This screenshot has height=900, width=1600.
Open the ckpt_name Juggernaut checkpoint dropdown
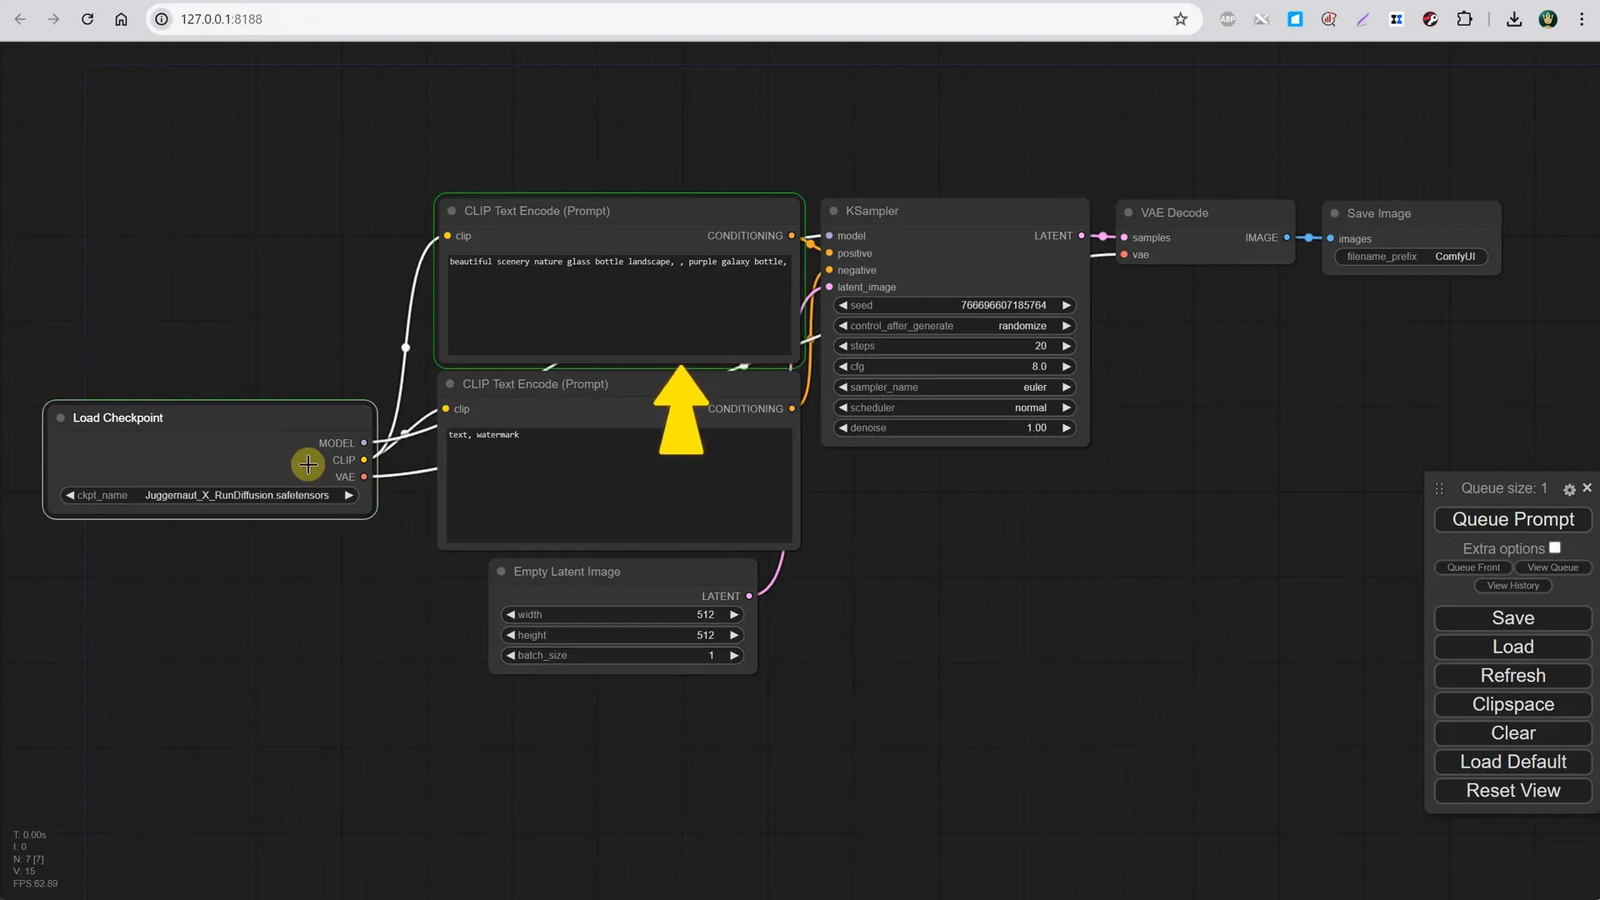(210, 495)
